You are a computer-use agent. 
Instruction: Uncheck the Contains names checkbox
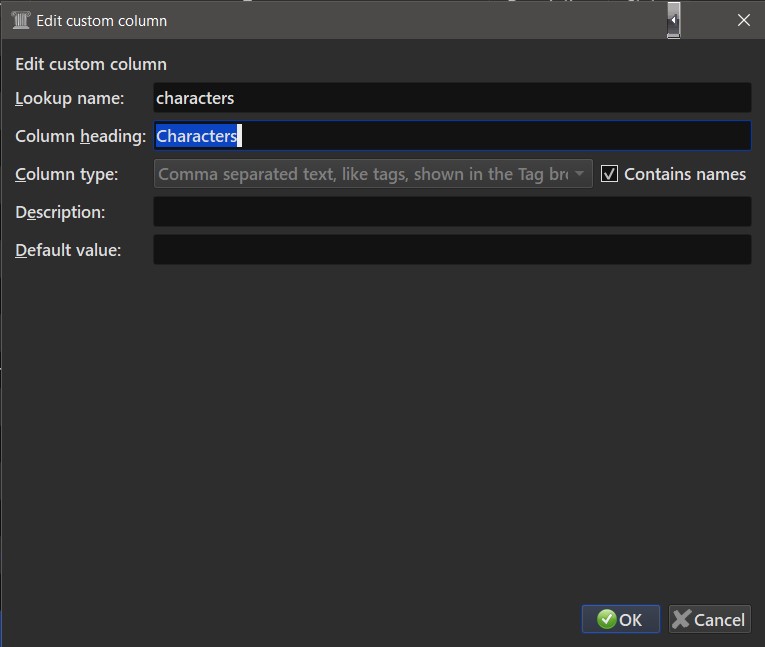click(609, 174)
